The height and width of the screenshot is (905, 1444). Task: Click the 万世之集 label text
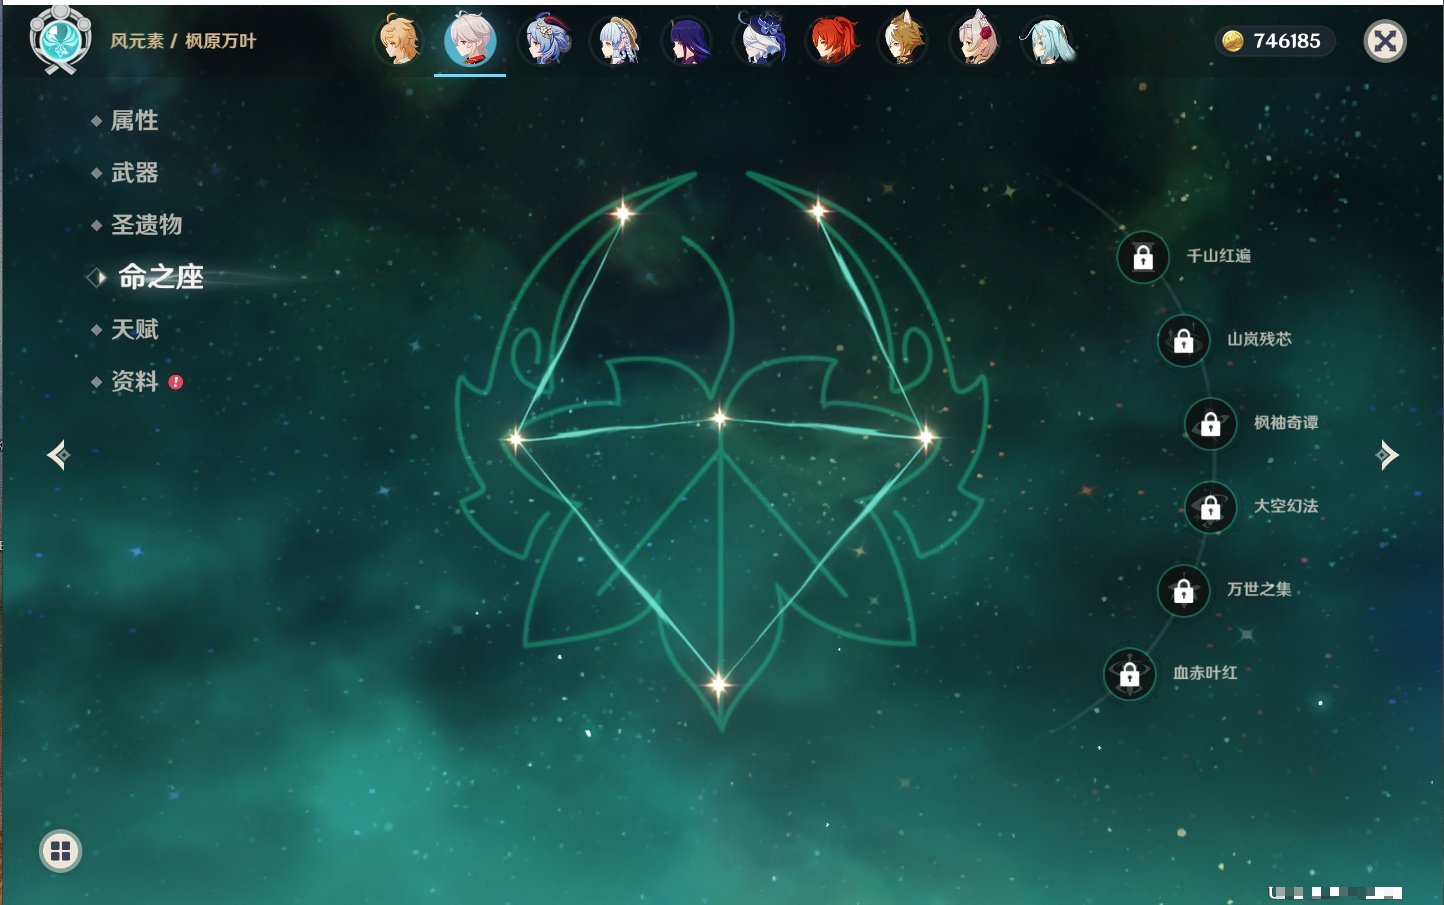point(1259,589)
